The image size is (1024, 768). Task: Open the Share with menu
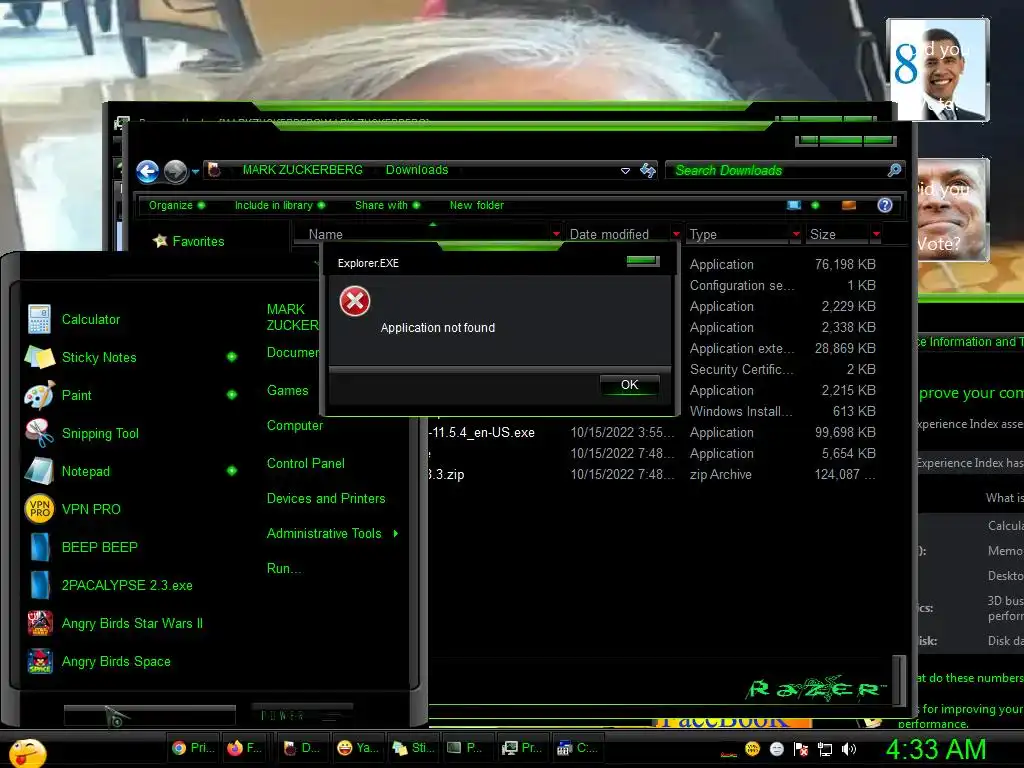coord(387,205)
